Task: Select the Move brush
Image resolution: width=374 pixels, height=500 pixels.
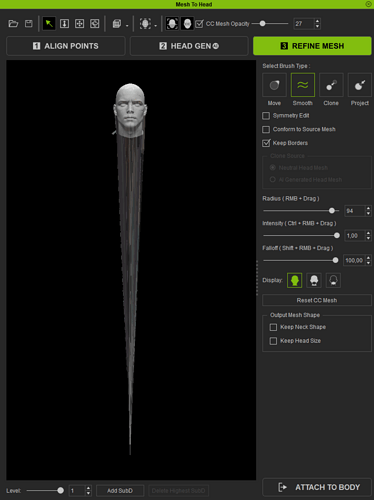Action: coord(274,85)
